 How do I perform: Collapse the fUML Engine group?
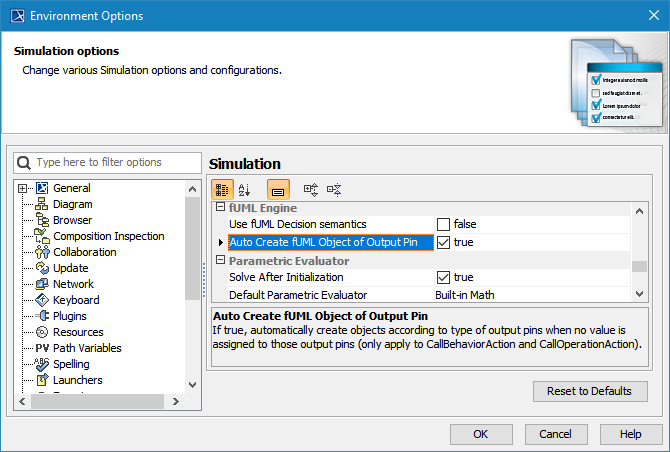point(221,207)
